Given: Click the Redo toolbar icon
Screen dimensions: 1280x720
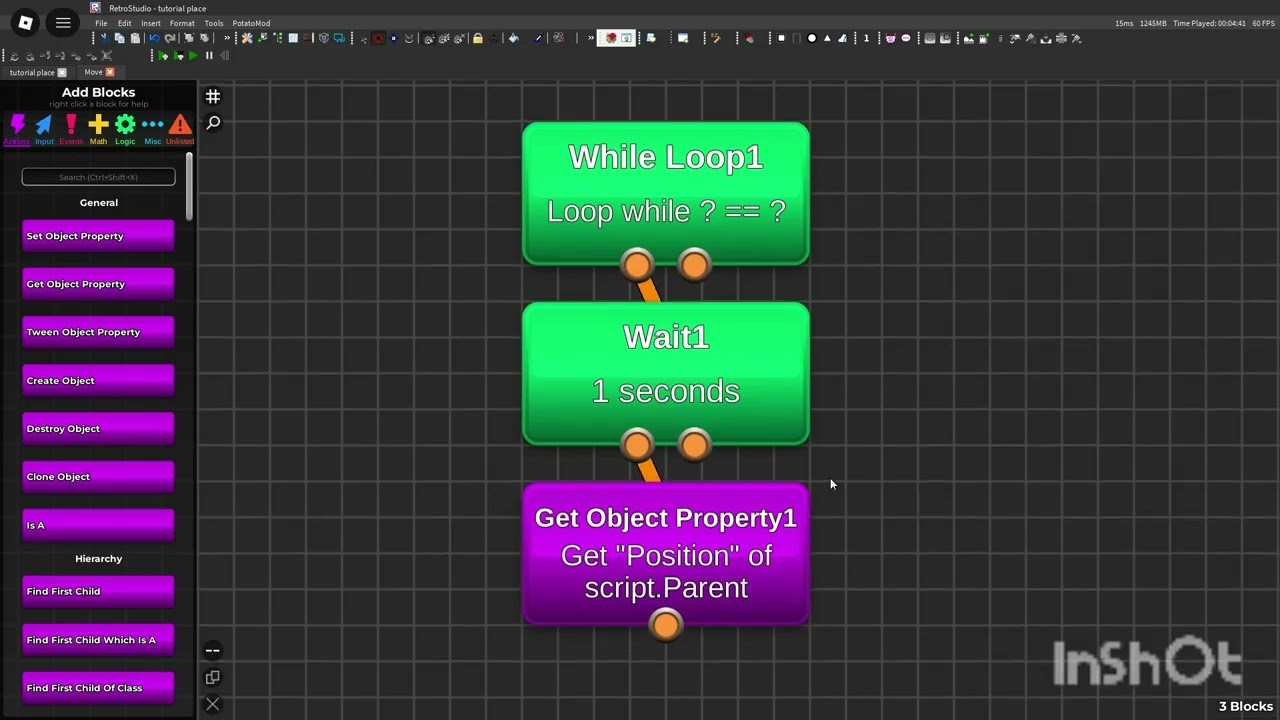Looking at the screenshot, I should click(170, 38).
